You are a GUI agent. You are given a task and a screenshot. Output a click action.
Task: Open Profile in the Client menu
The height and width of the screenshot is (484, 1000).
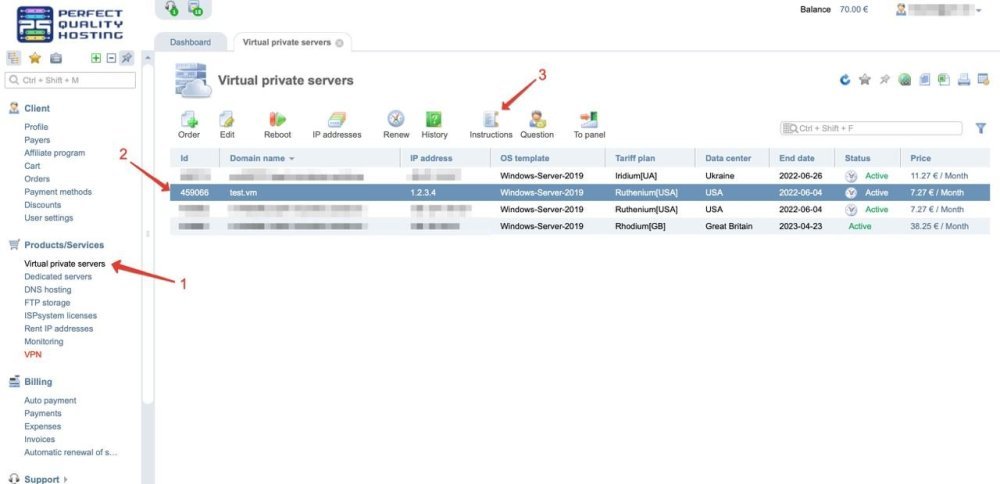pyautogui.click(x=36, y=127)
